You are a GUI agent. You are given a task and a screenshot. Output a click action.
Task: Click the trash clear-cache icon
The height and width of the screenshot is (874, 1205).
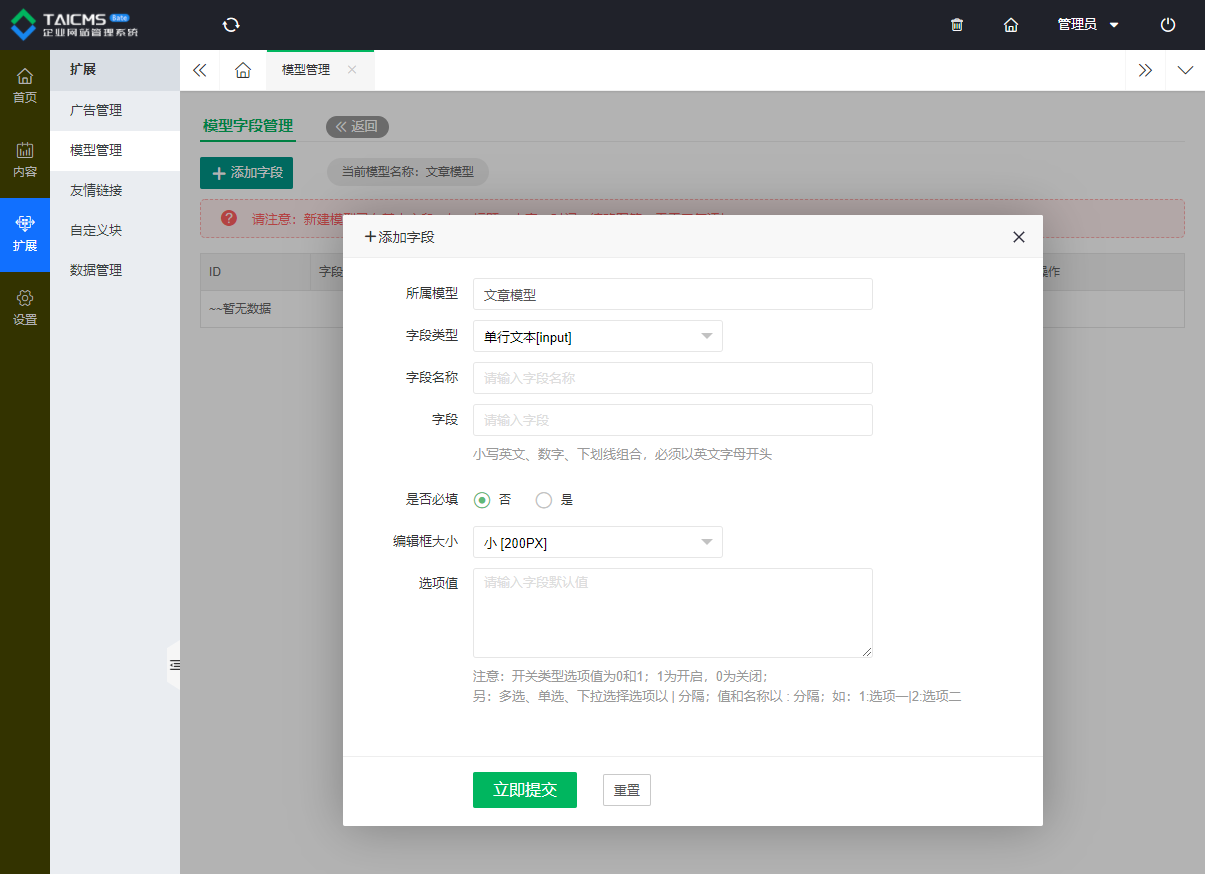pyautogui.click(x=957, y=25)
